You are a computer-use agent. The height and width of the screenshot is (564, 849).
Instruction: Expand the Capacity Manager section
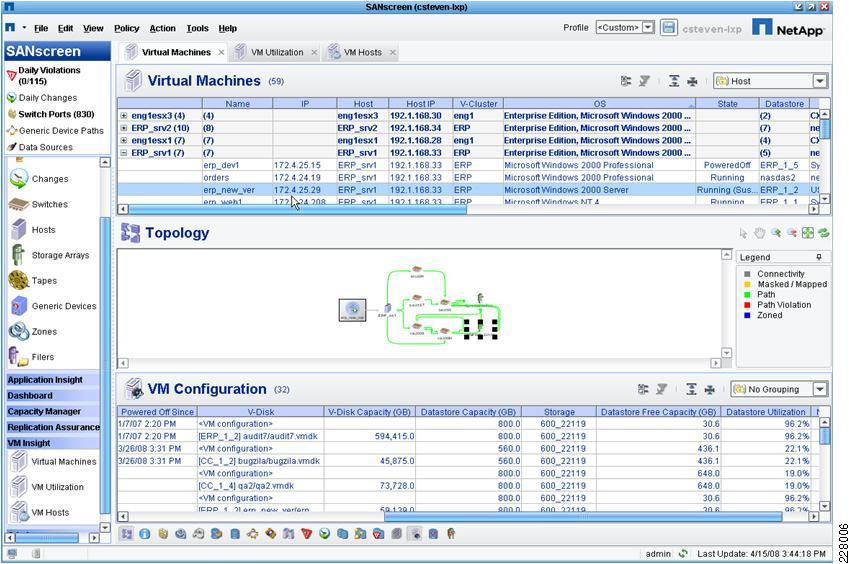pyautogui.click(x=53, y=411)
